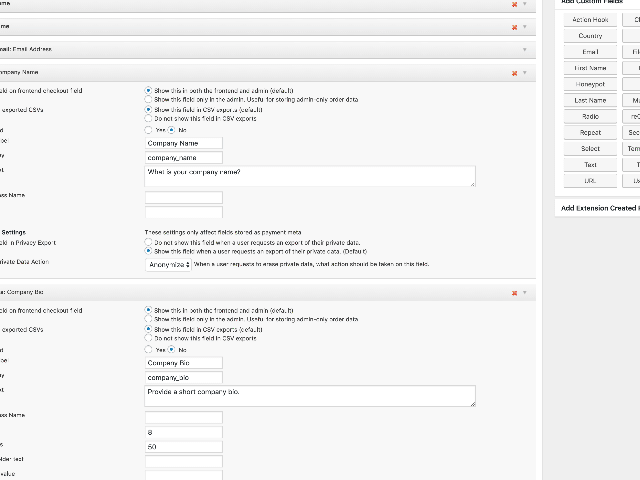Open the Anonymize private data action dropdown
This screenshot has width=640, height=480.
tap(168, 264)
